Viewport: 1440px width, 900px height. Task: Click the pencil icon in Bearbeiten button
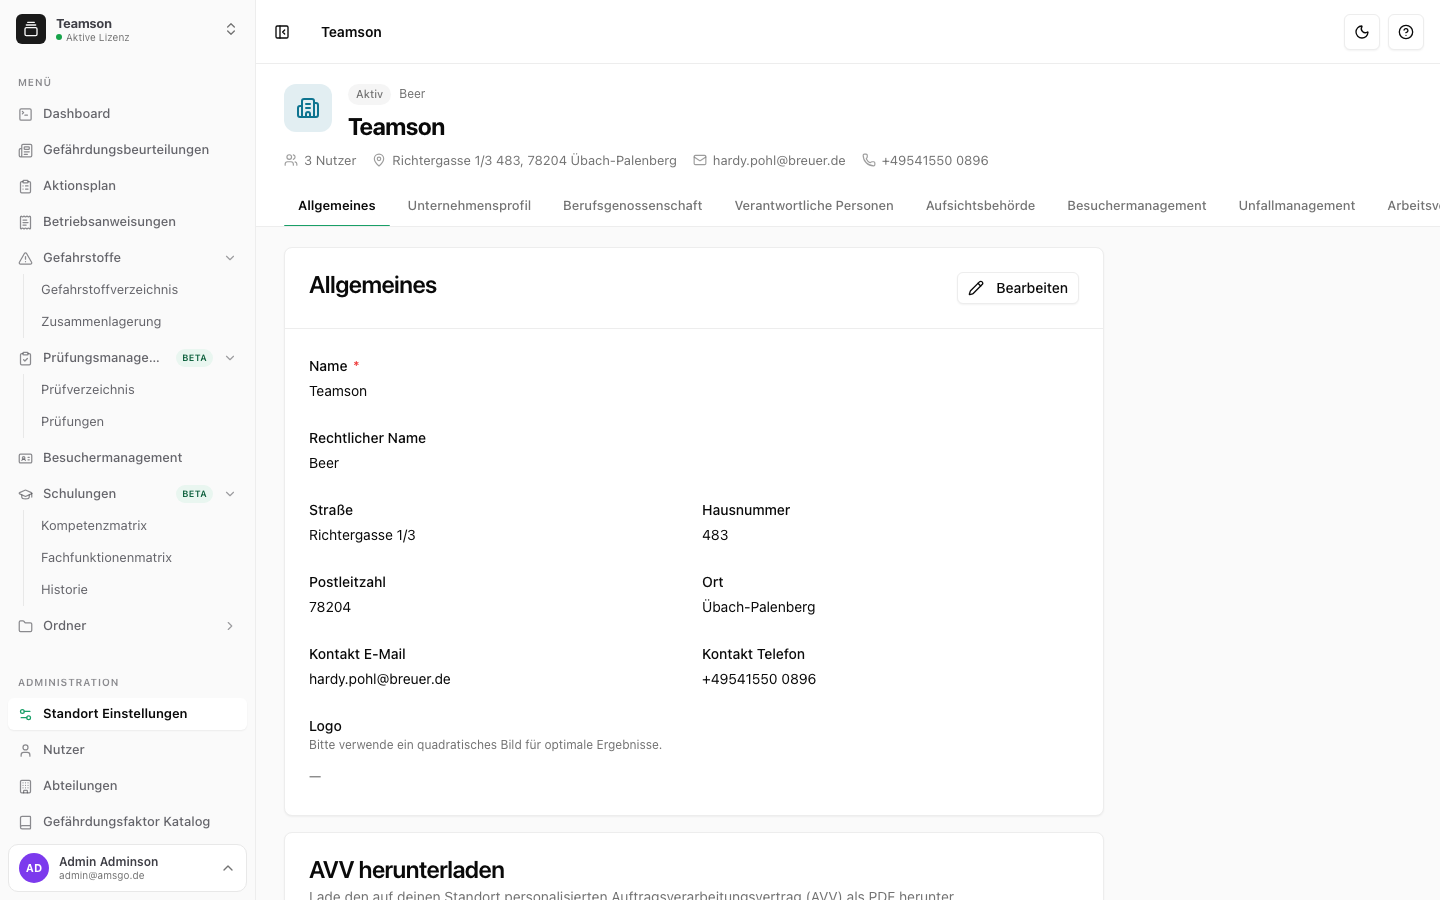tap(976, 288)
